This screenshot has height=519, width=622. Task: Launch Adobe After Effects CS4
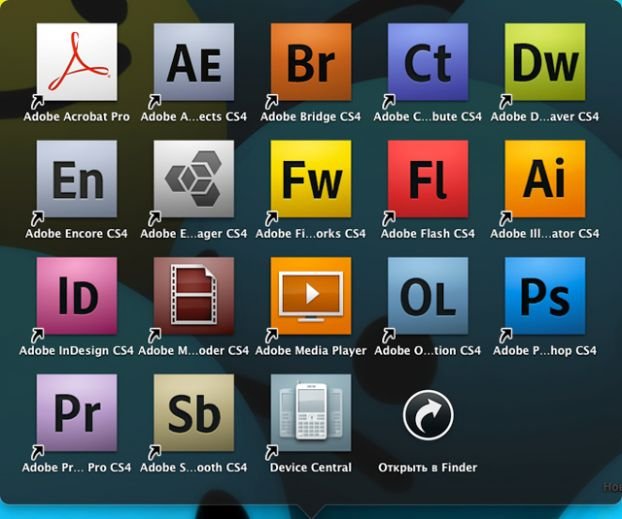point(194,62)
